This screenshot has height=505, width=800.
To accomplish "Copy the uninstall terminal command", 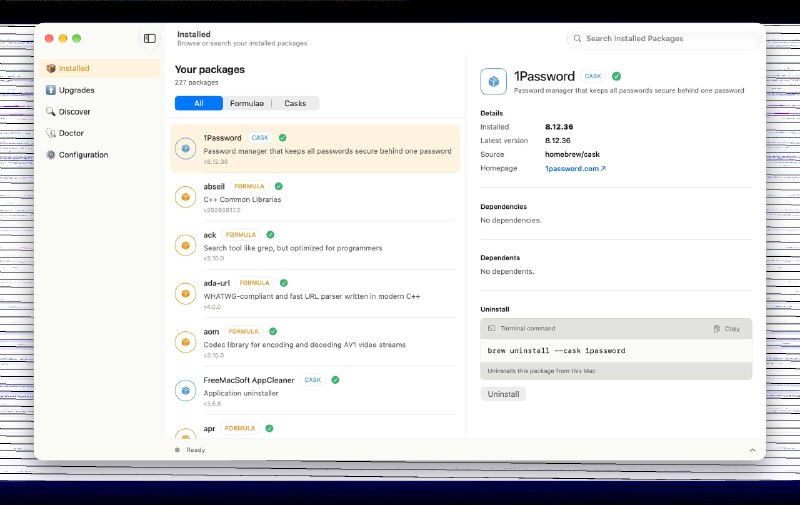I will tap(727, 329).
